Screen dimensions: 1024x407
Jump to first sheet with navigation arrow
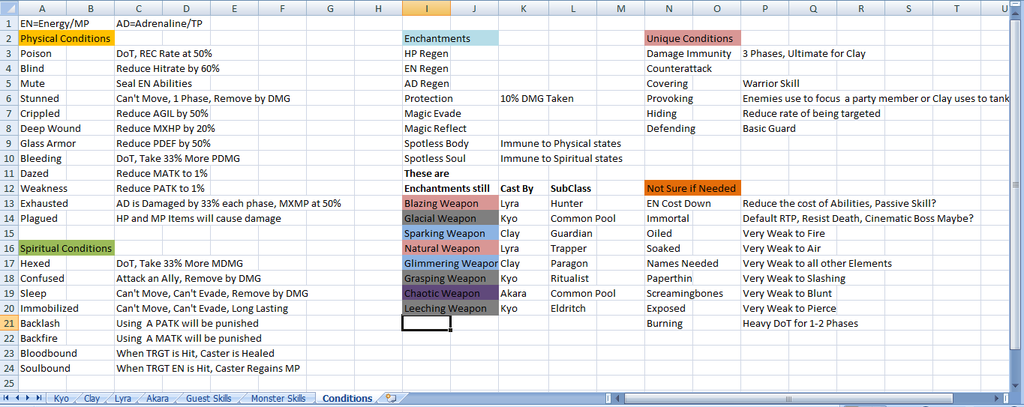pos(7,398)
